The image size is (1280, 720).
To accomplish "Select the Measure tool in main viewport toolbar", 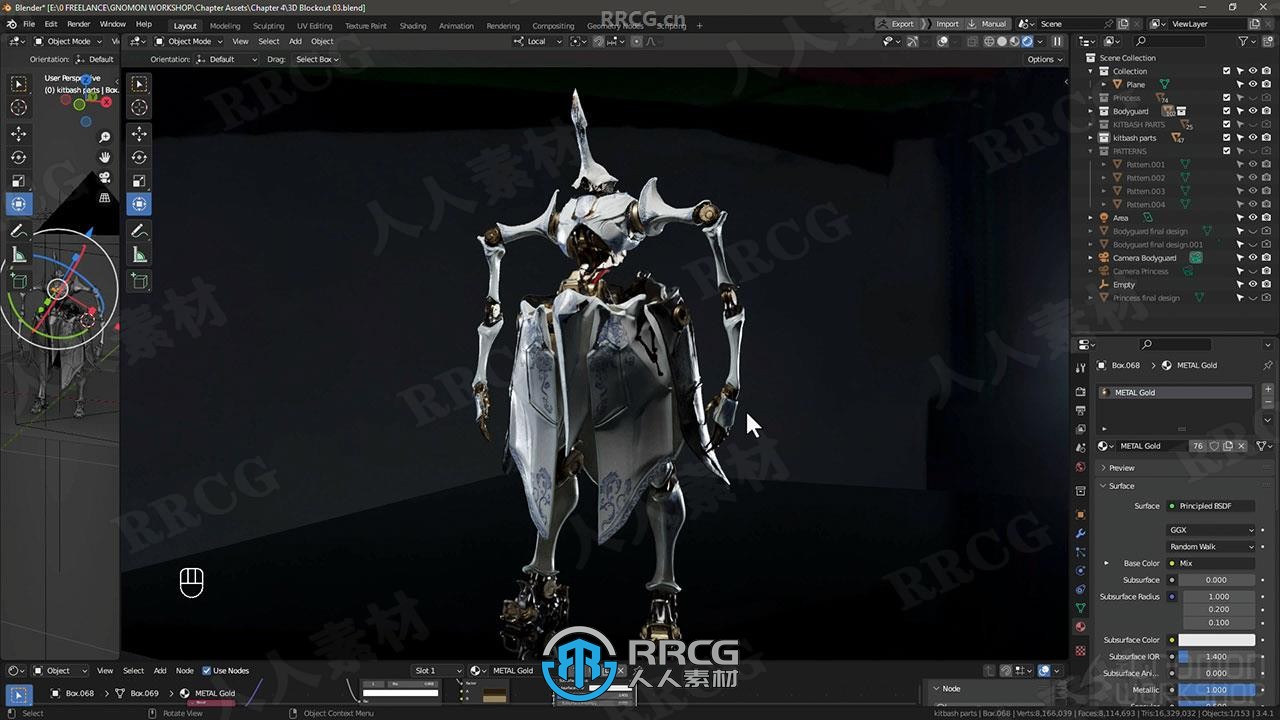I will 139,255.
